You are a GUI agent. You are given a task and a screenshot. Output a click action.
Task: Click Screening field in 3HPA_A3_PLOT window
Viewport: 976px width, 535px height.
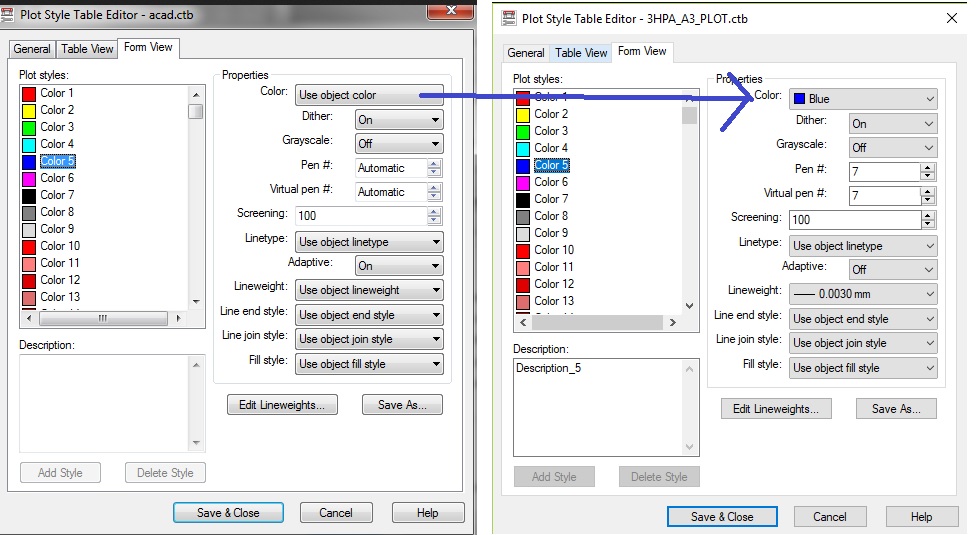click(x=855, y=220)
